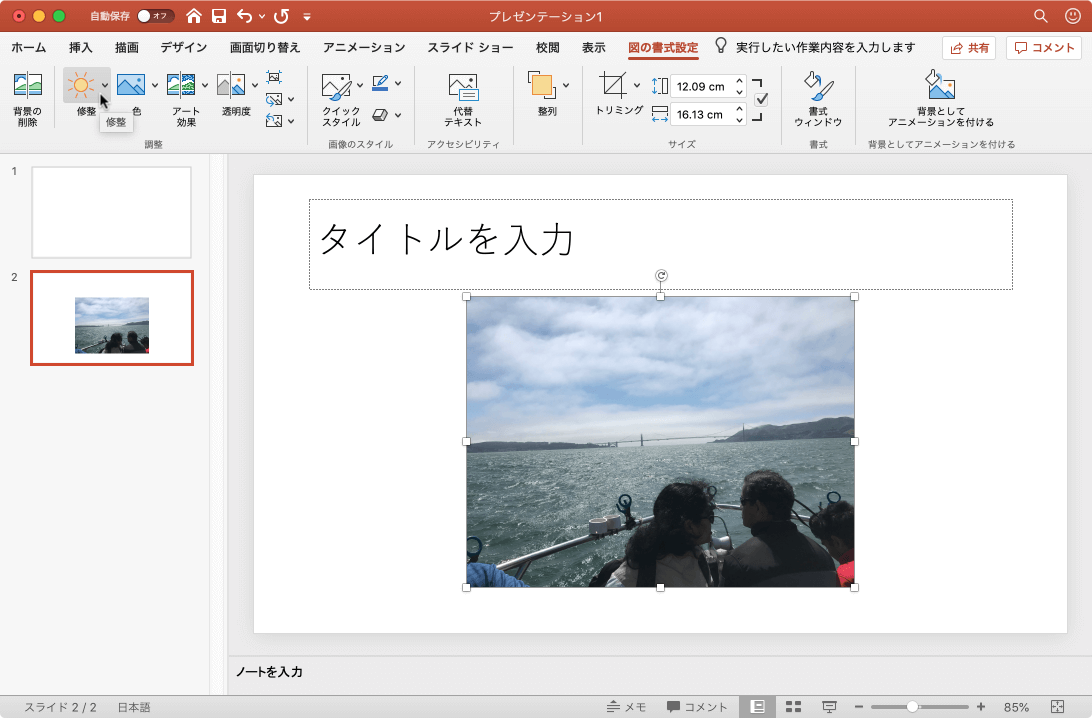The width and height of the screenshot is (1092, 718).
Task: Open the Art Effects (アート効果) tool
Action: click(x=182, y=87)
